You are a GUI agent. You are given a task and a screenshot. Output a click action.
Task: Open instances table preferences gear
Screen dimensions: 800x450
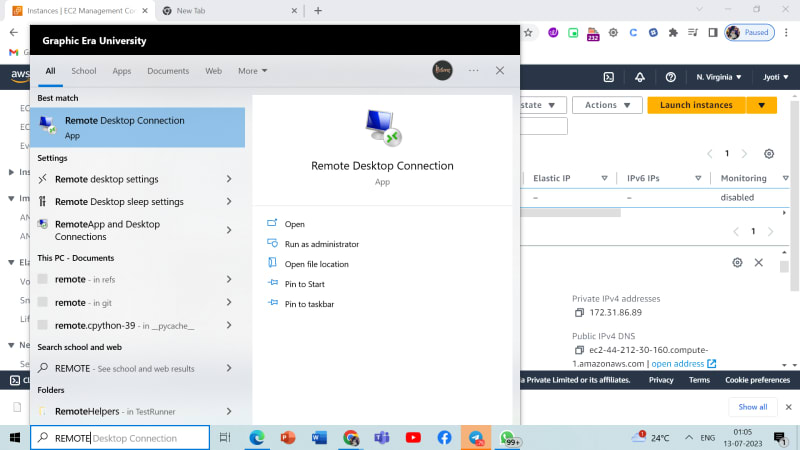(x=769, y=154)
